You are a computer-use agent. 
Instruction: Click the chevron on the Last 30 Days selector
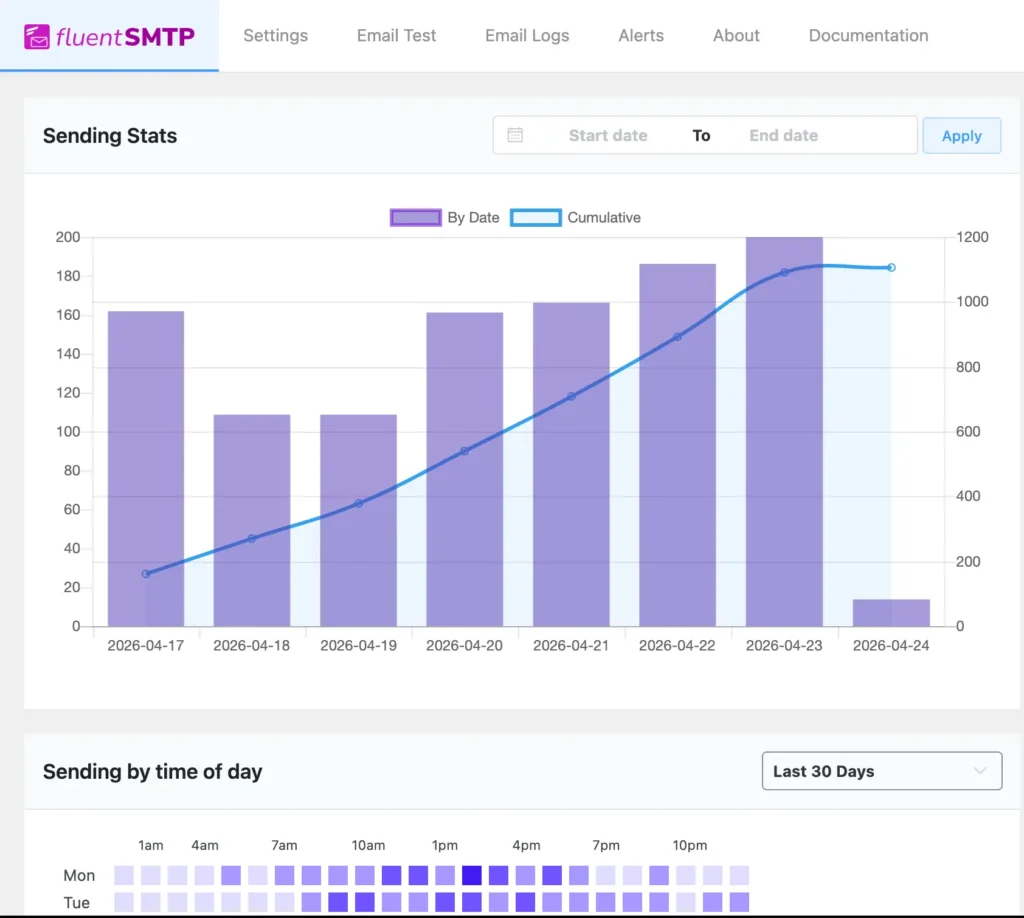coord(981,771)
